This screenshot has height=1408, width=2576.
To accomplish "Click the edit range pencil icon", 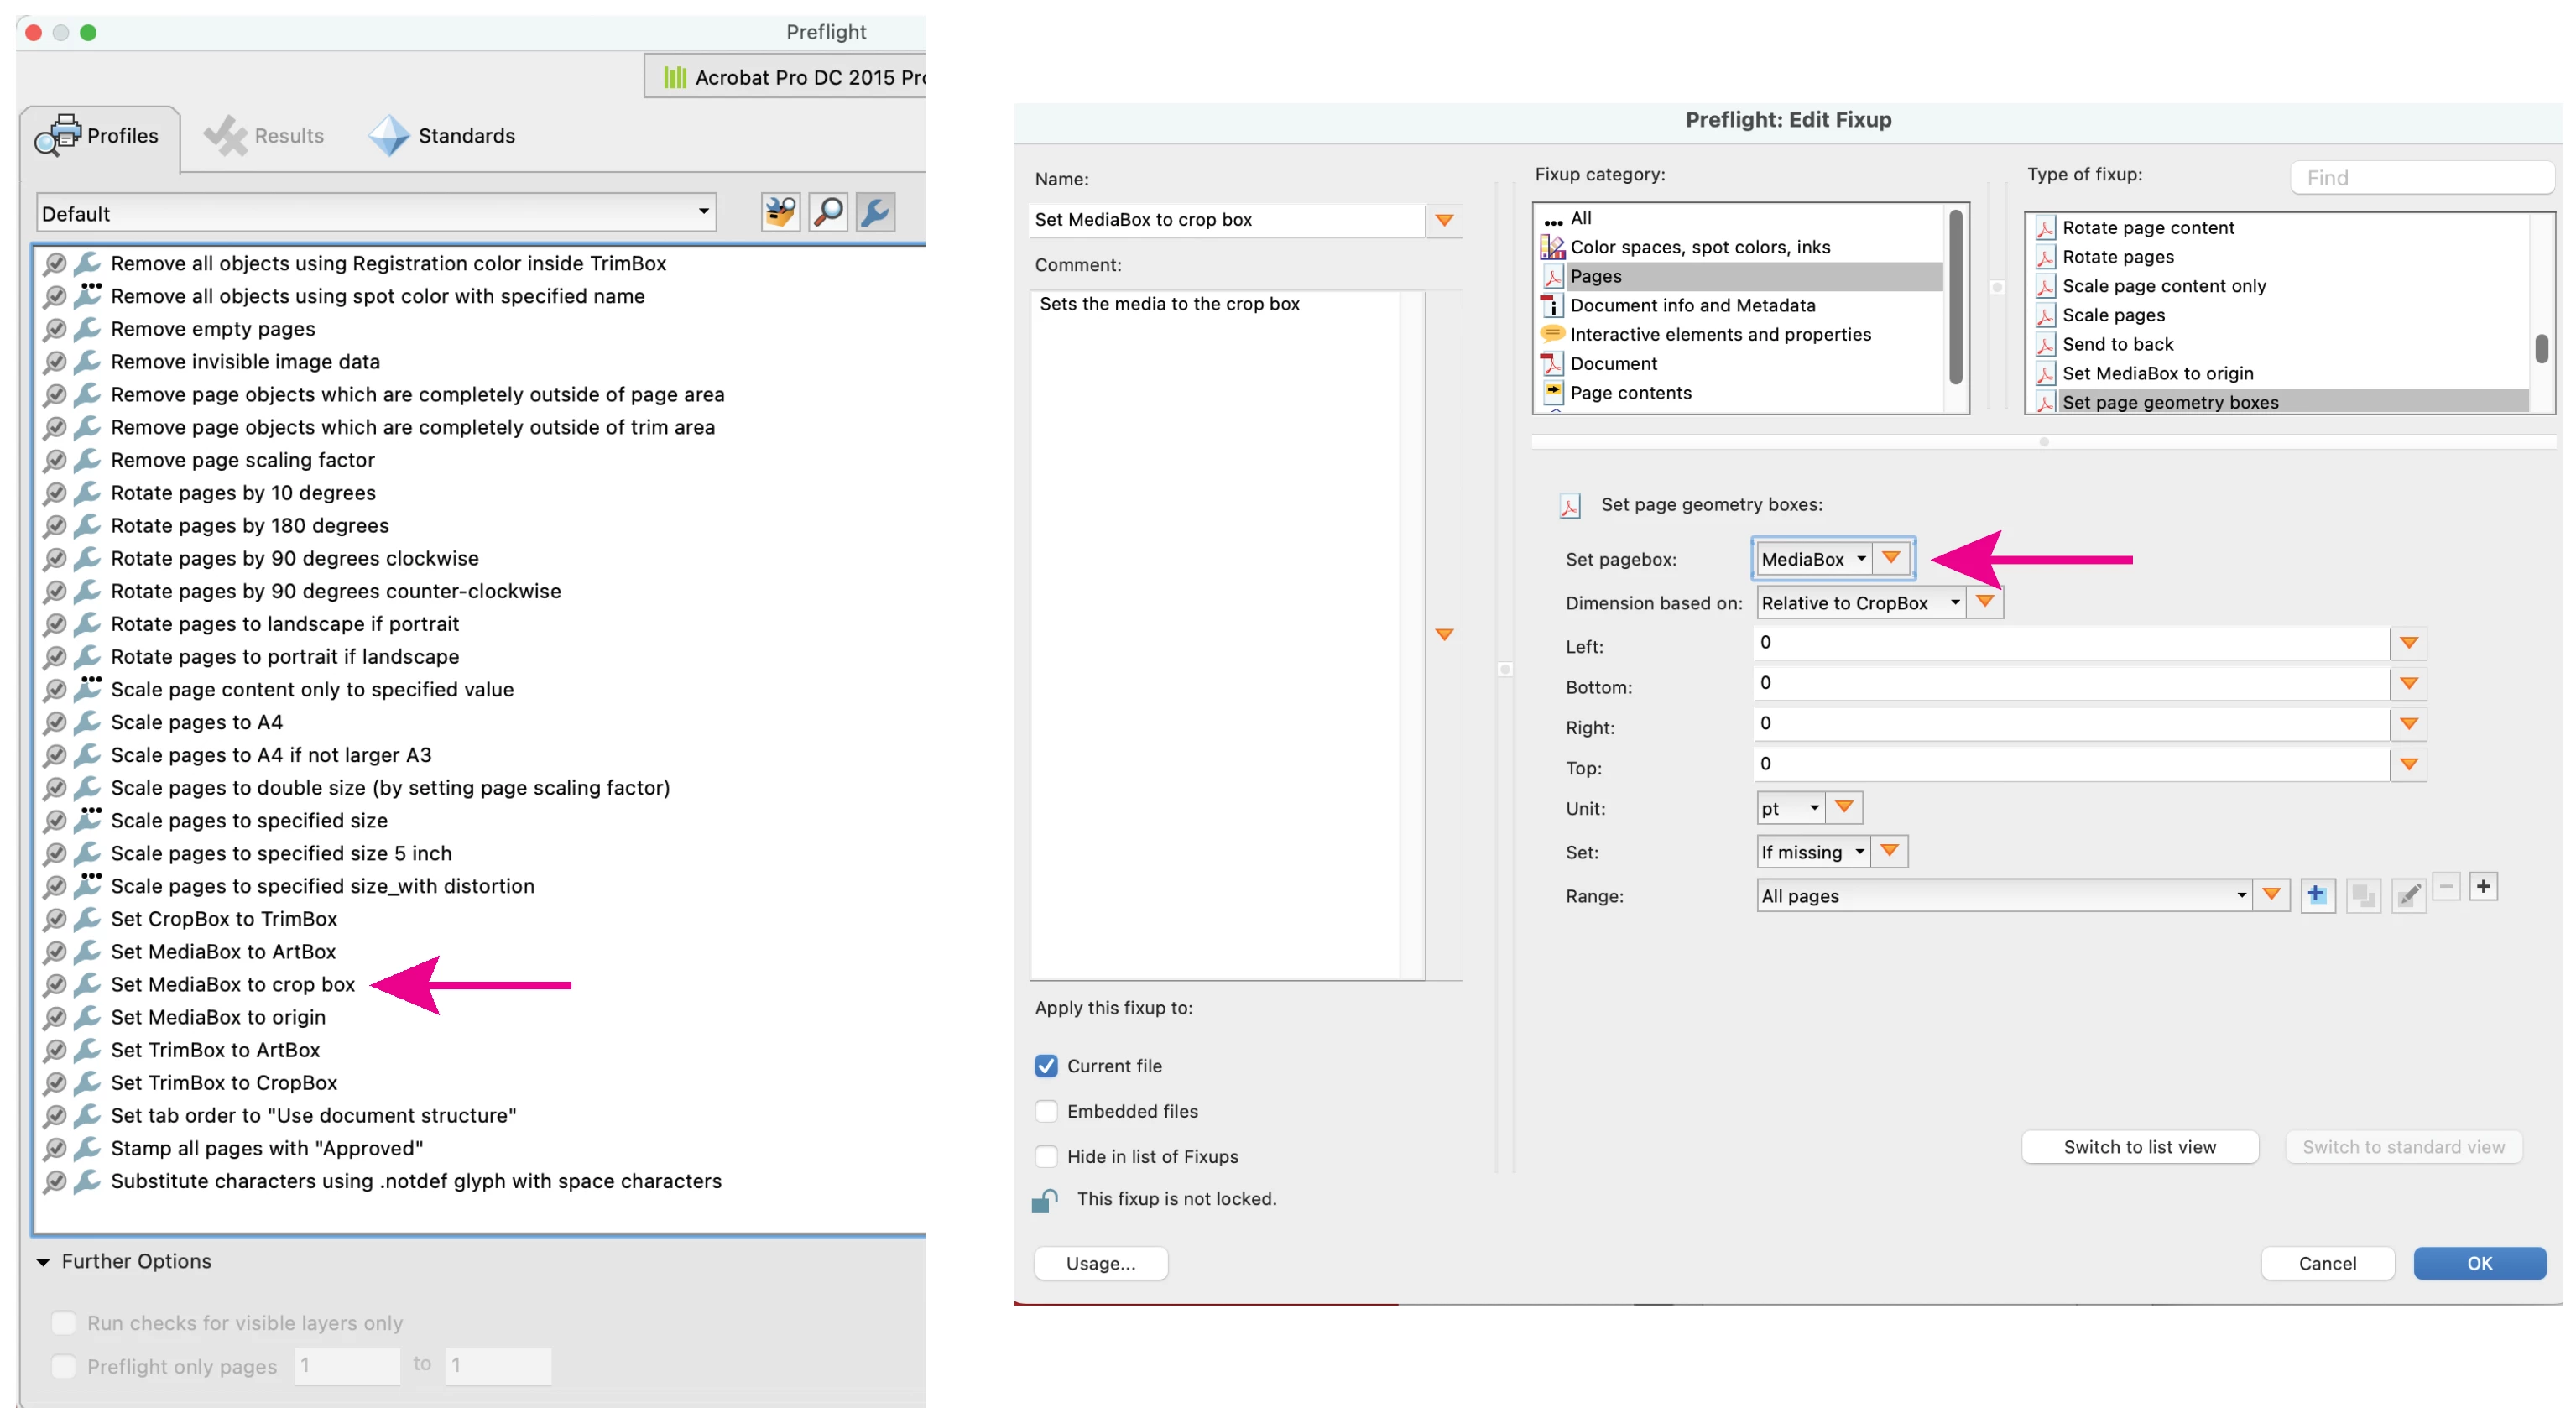I will pos(2409,895).
